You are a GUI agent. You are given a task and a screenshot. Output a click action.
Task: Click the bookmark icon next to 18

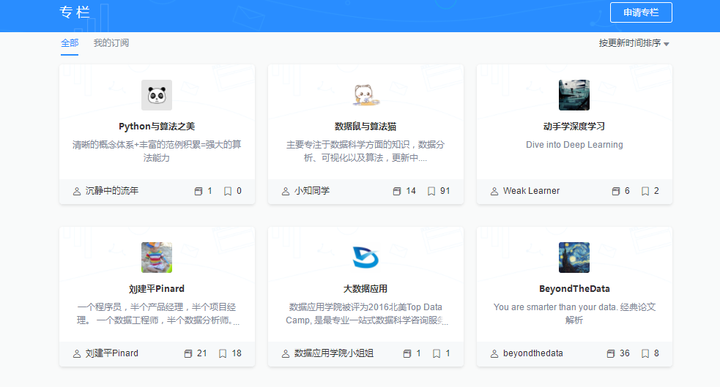223,353
